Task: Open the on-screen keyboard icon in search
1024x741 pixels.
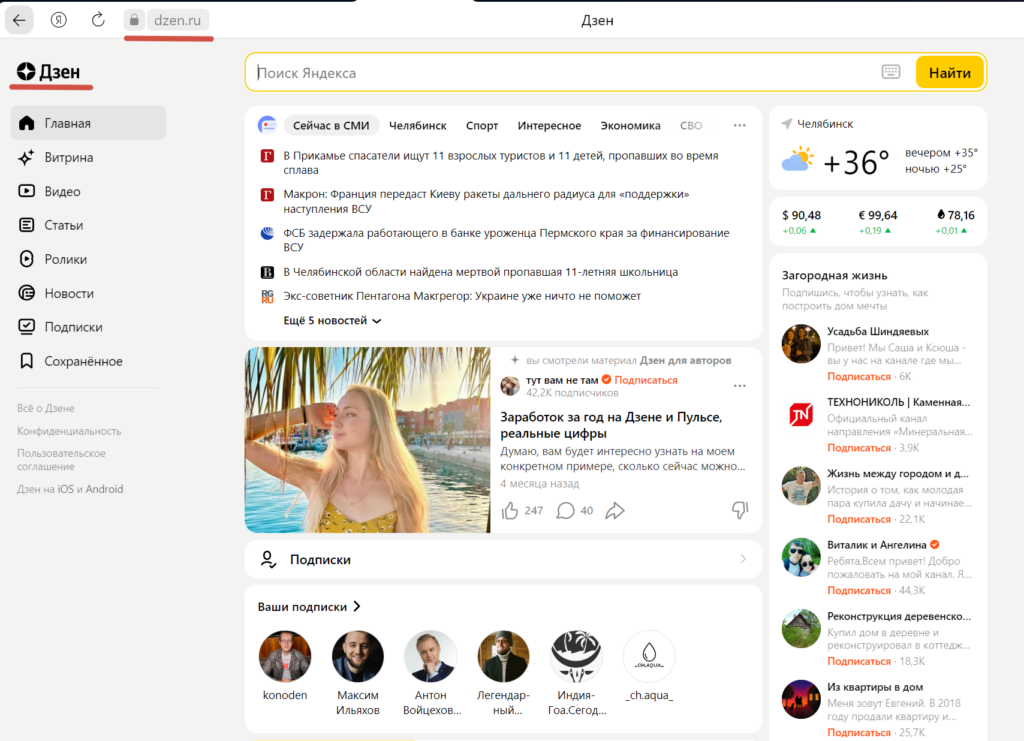Action: click(x=891, y=72)
